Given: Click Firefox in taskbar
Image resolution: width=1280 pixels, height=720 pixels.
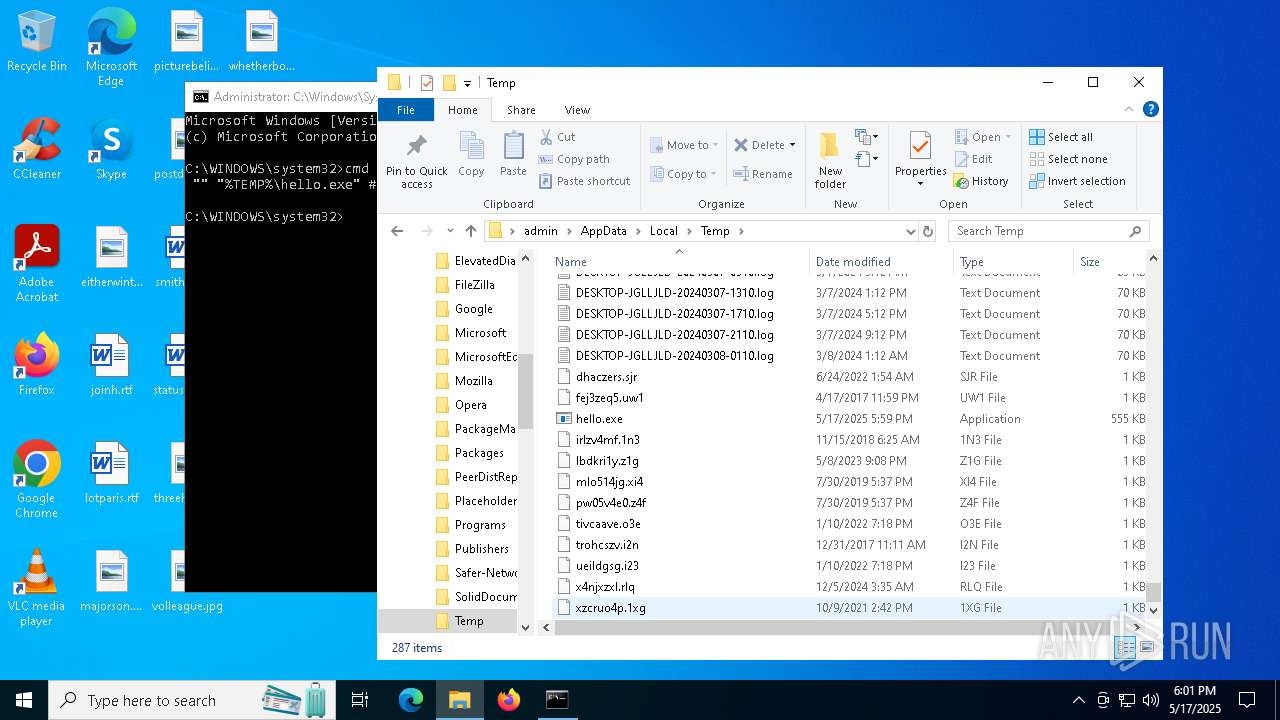Looking at the screenshot, I should point(509,700).
